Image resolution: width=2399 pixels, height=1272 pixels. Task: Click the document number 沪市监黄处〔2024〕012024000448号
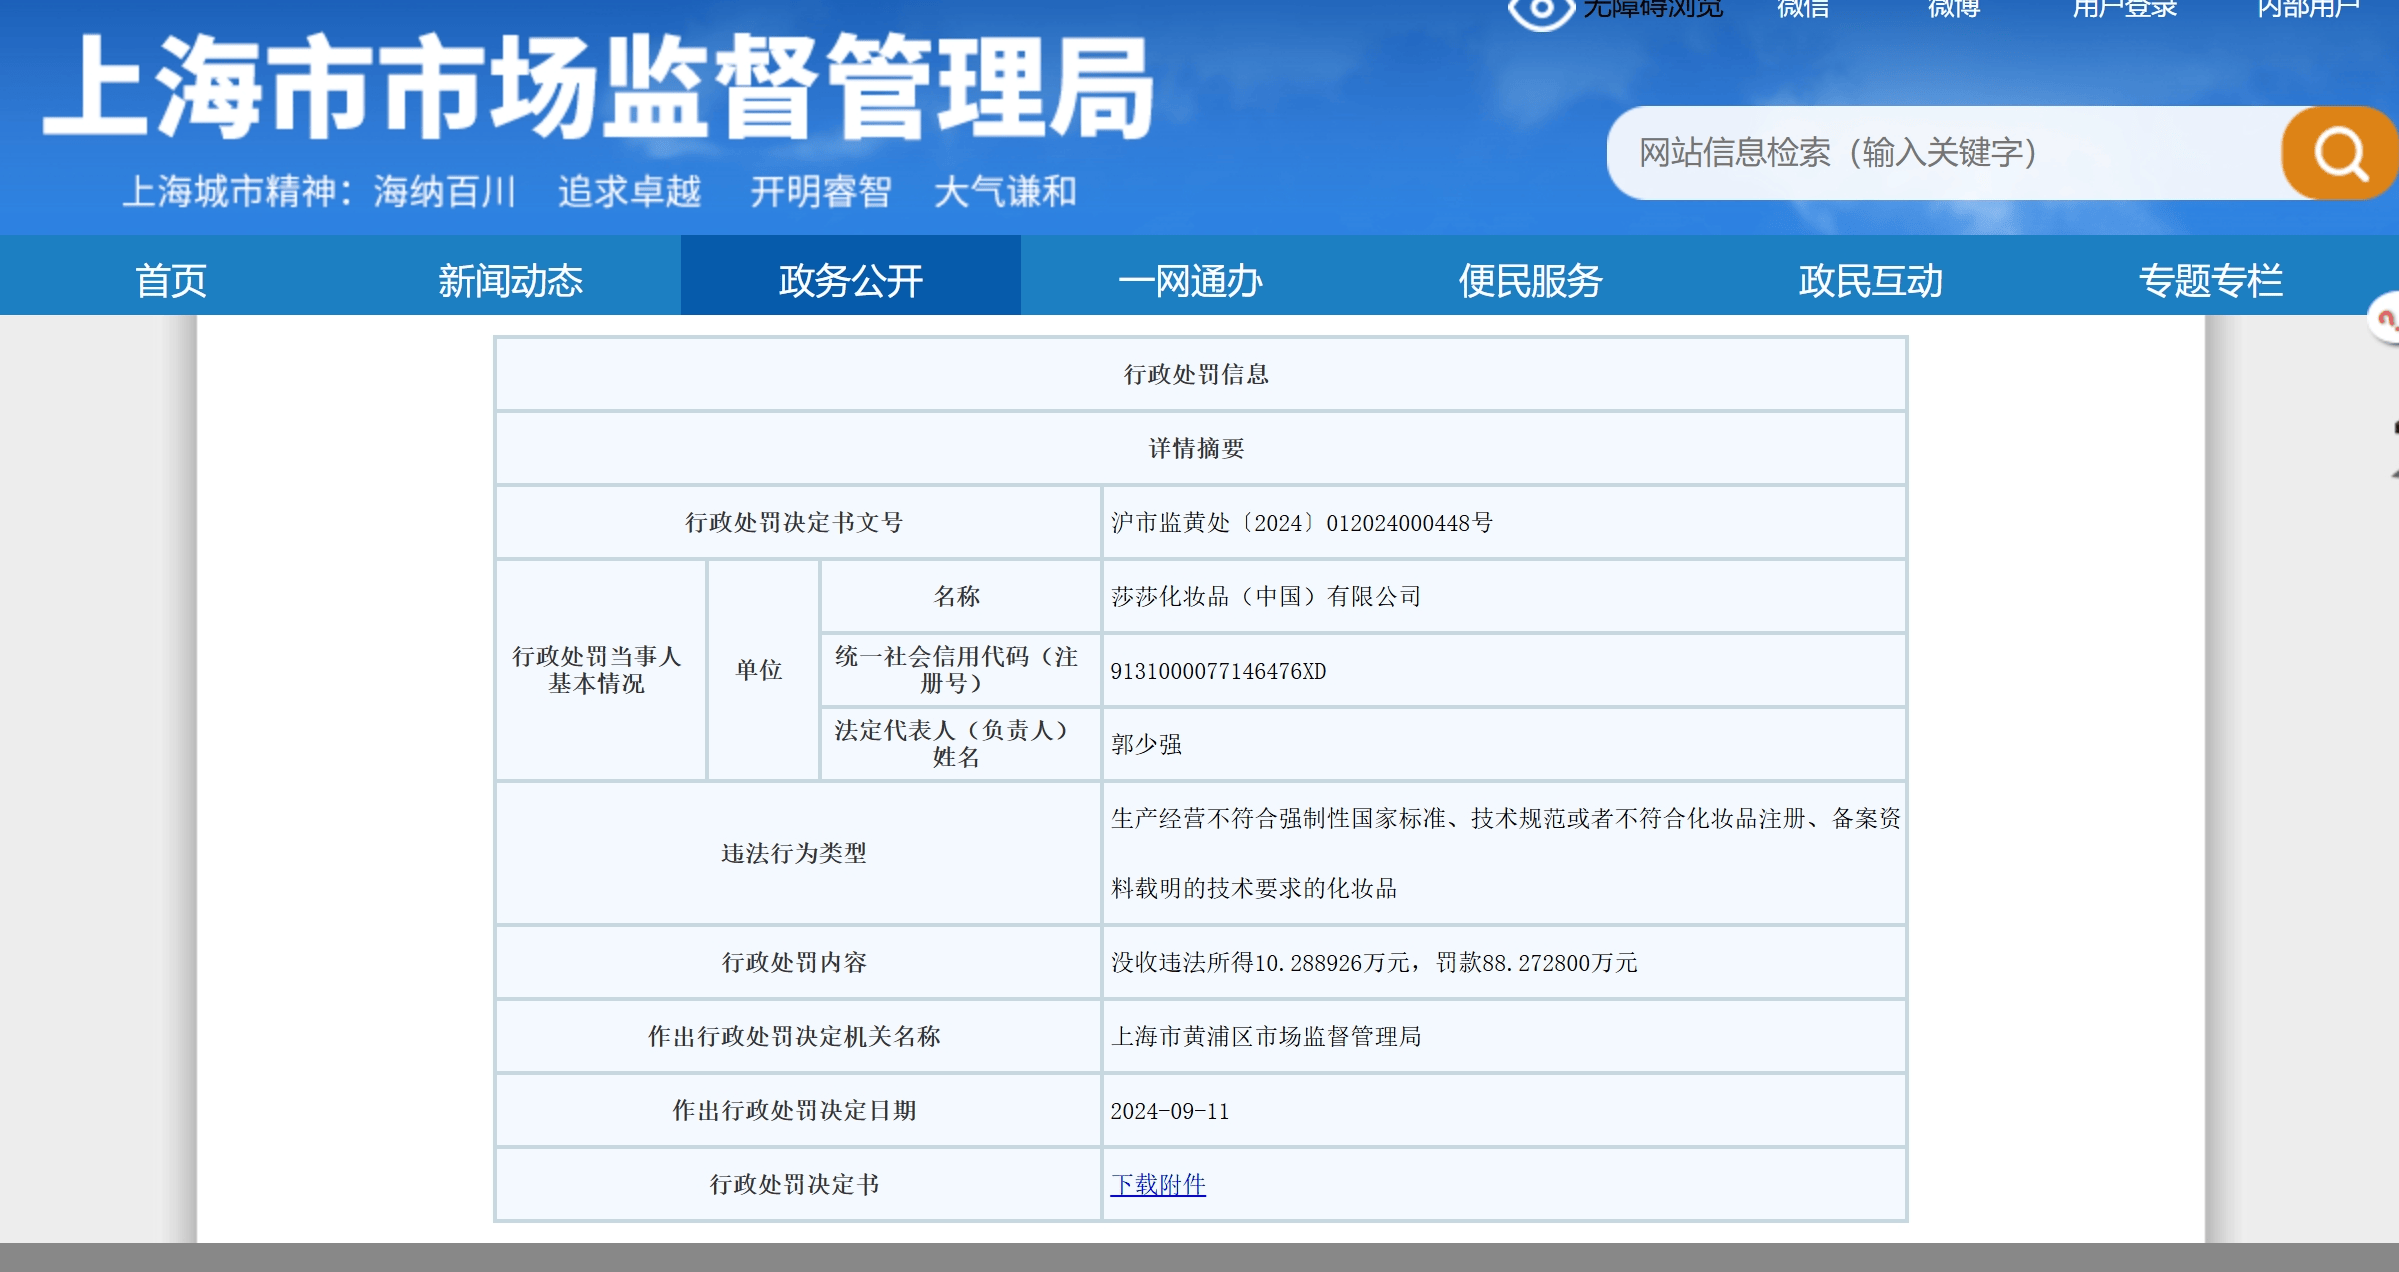(x=1301, y=523)
